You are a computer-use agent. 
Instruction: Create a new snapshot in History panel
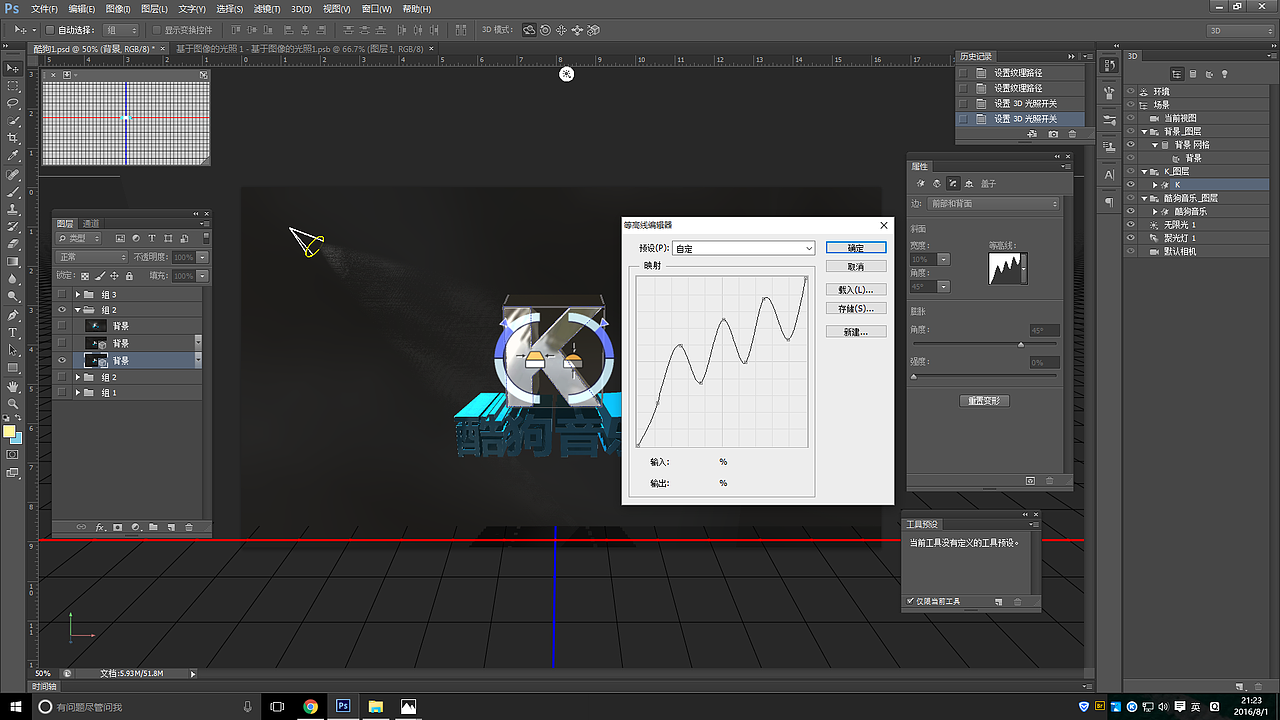coord(1053,133)
